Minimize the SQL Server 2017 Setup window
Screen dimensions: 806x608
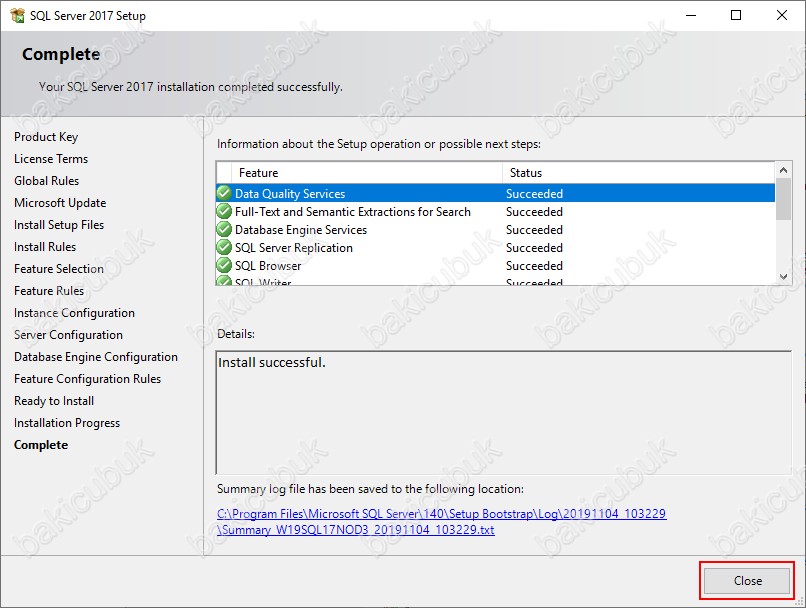tap(691, 15)
